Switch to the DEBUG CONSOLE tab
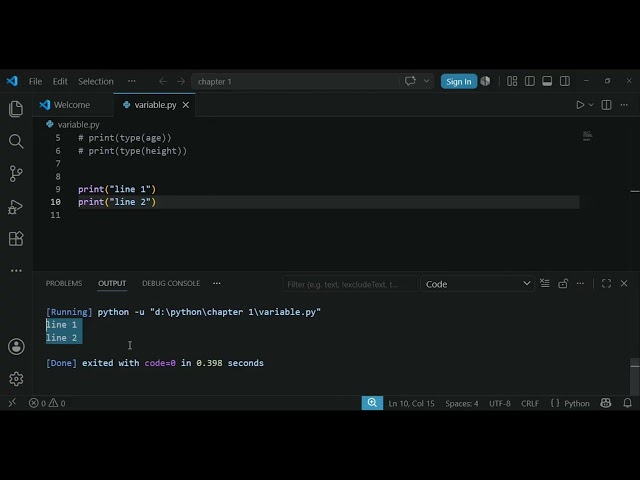The height and width of the screenshot is (480, 640). click(x=171, y=283)
